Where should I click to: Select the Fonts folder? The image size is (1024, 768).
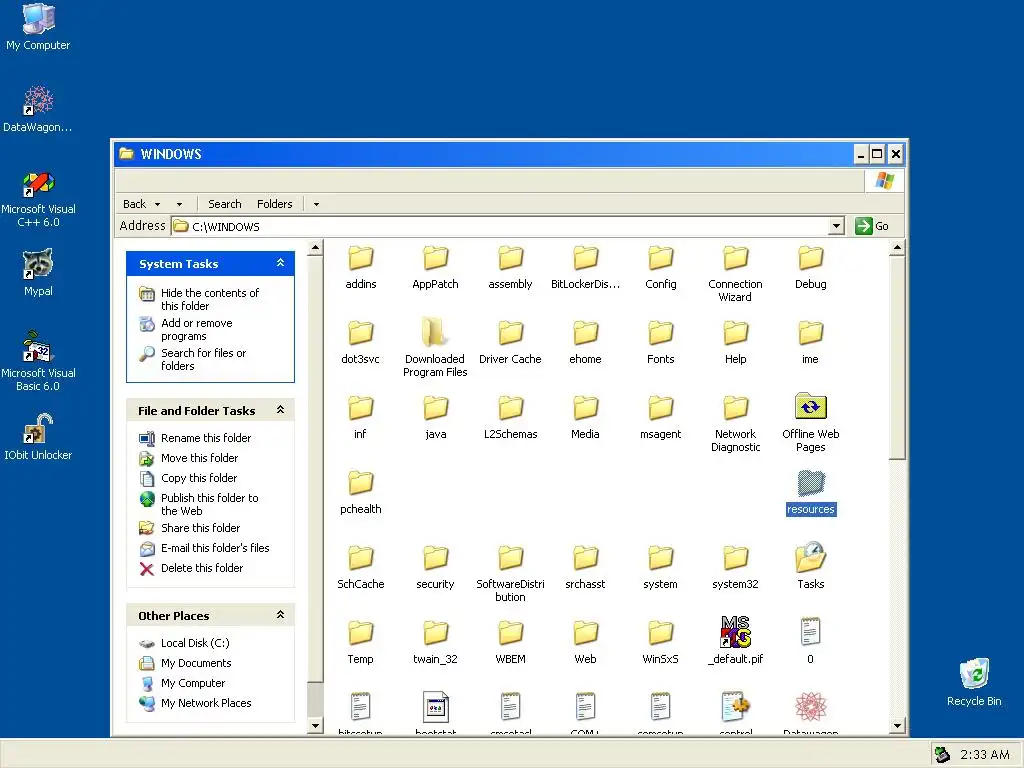[660, 342]
